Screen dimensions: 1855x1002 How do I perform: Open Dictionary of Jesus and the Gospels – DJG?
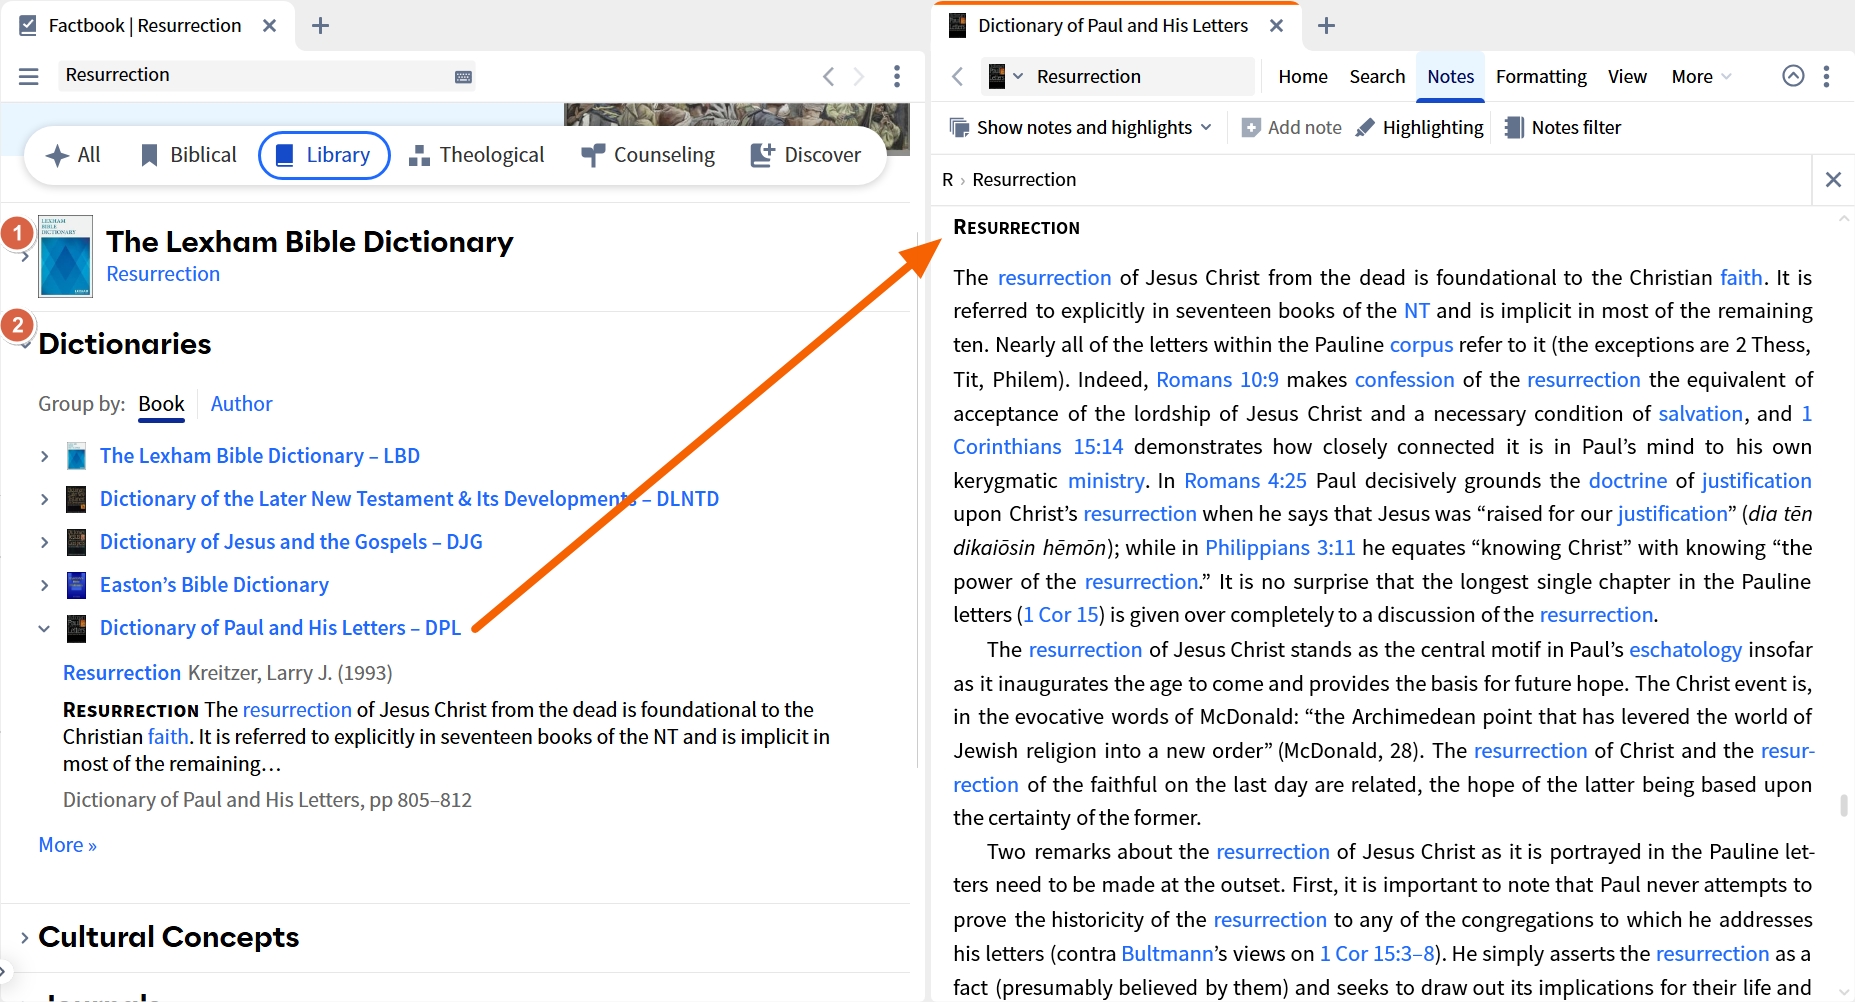pos(291,542)
